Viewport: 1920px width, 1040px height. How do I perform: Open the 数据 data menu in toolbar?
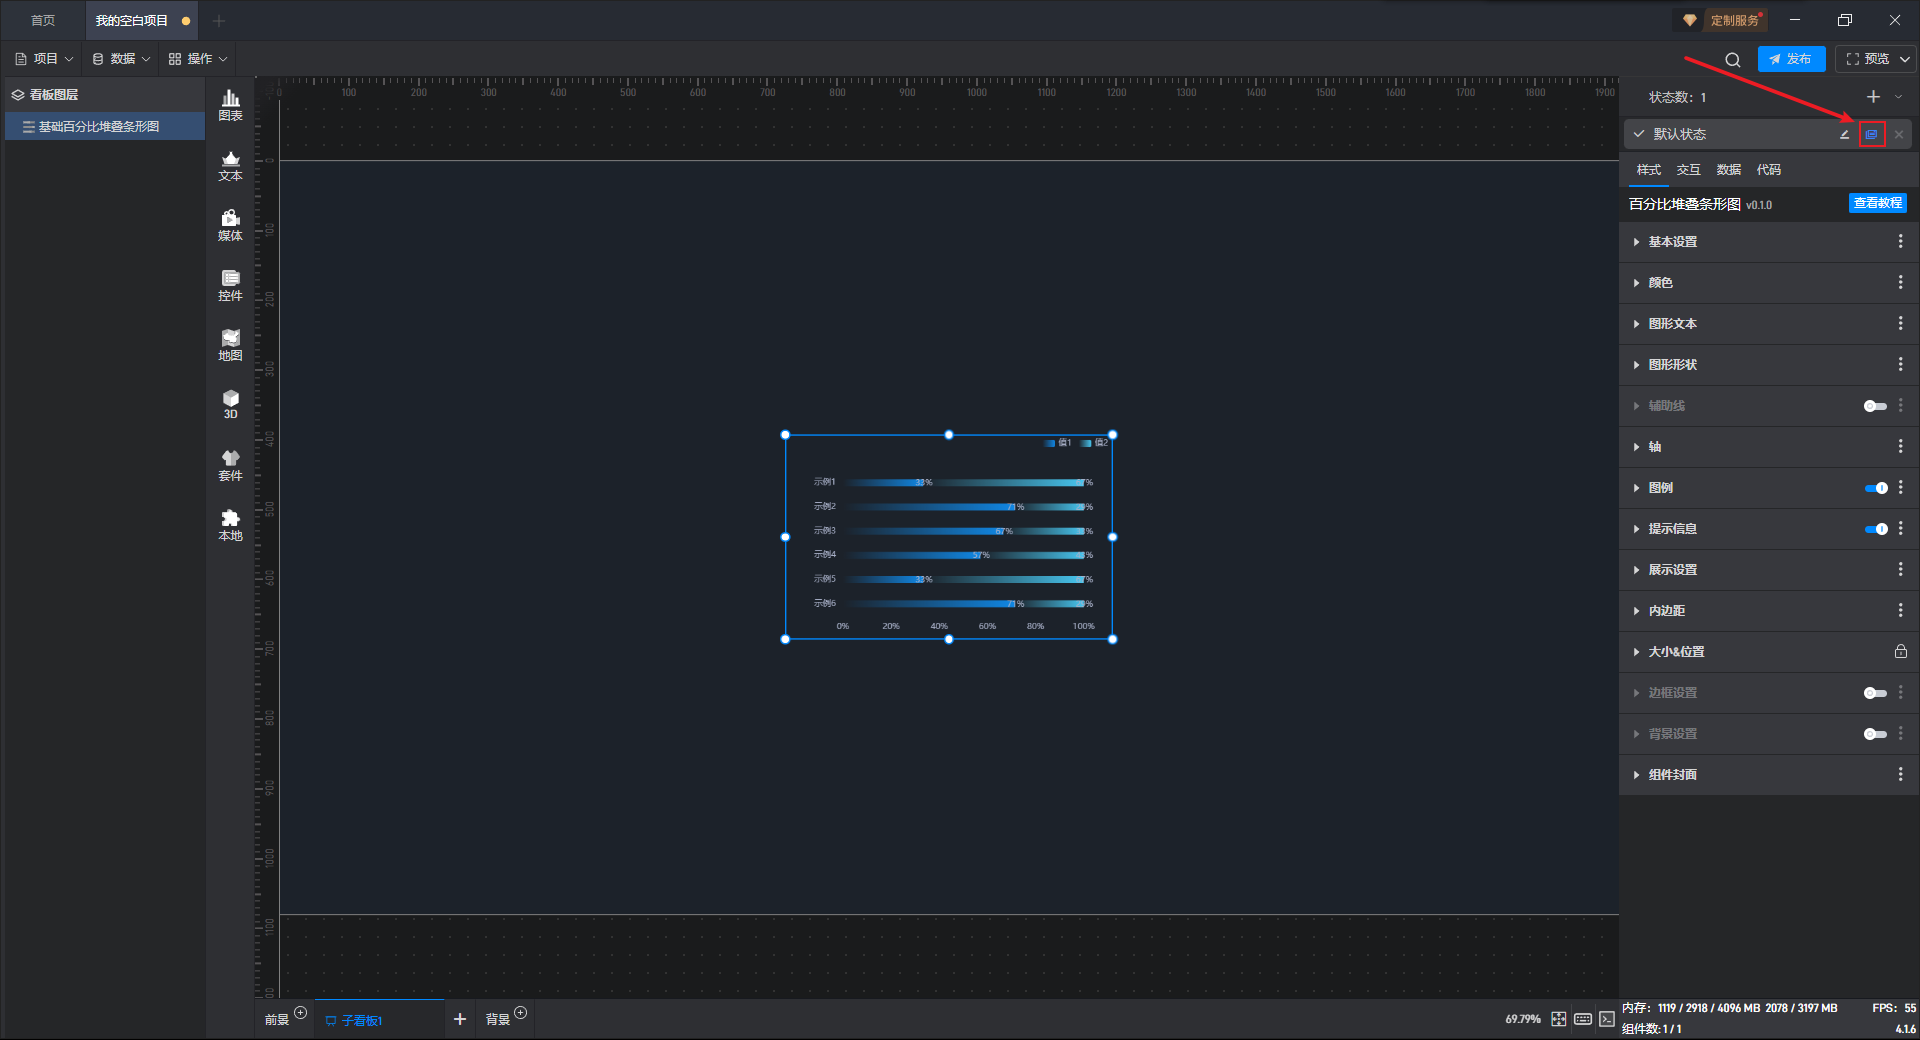(121, 59)
